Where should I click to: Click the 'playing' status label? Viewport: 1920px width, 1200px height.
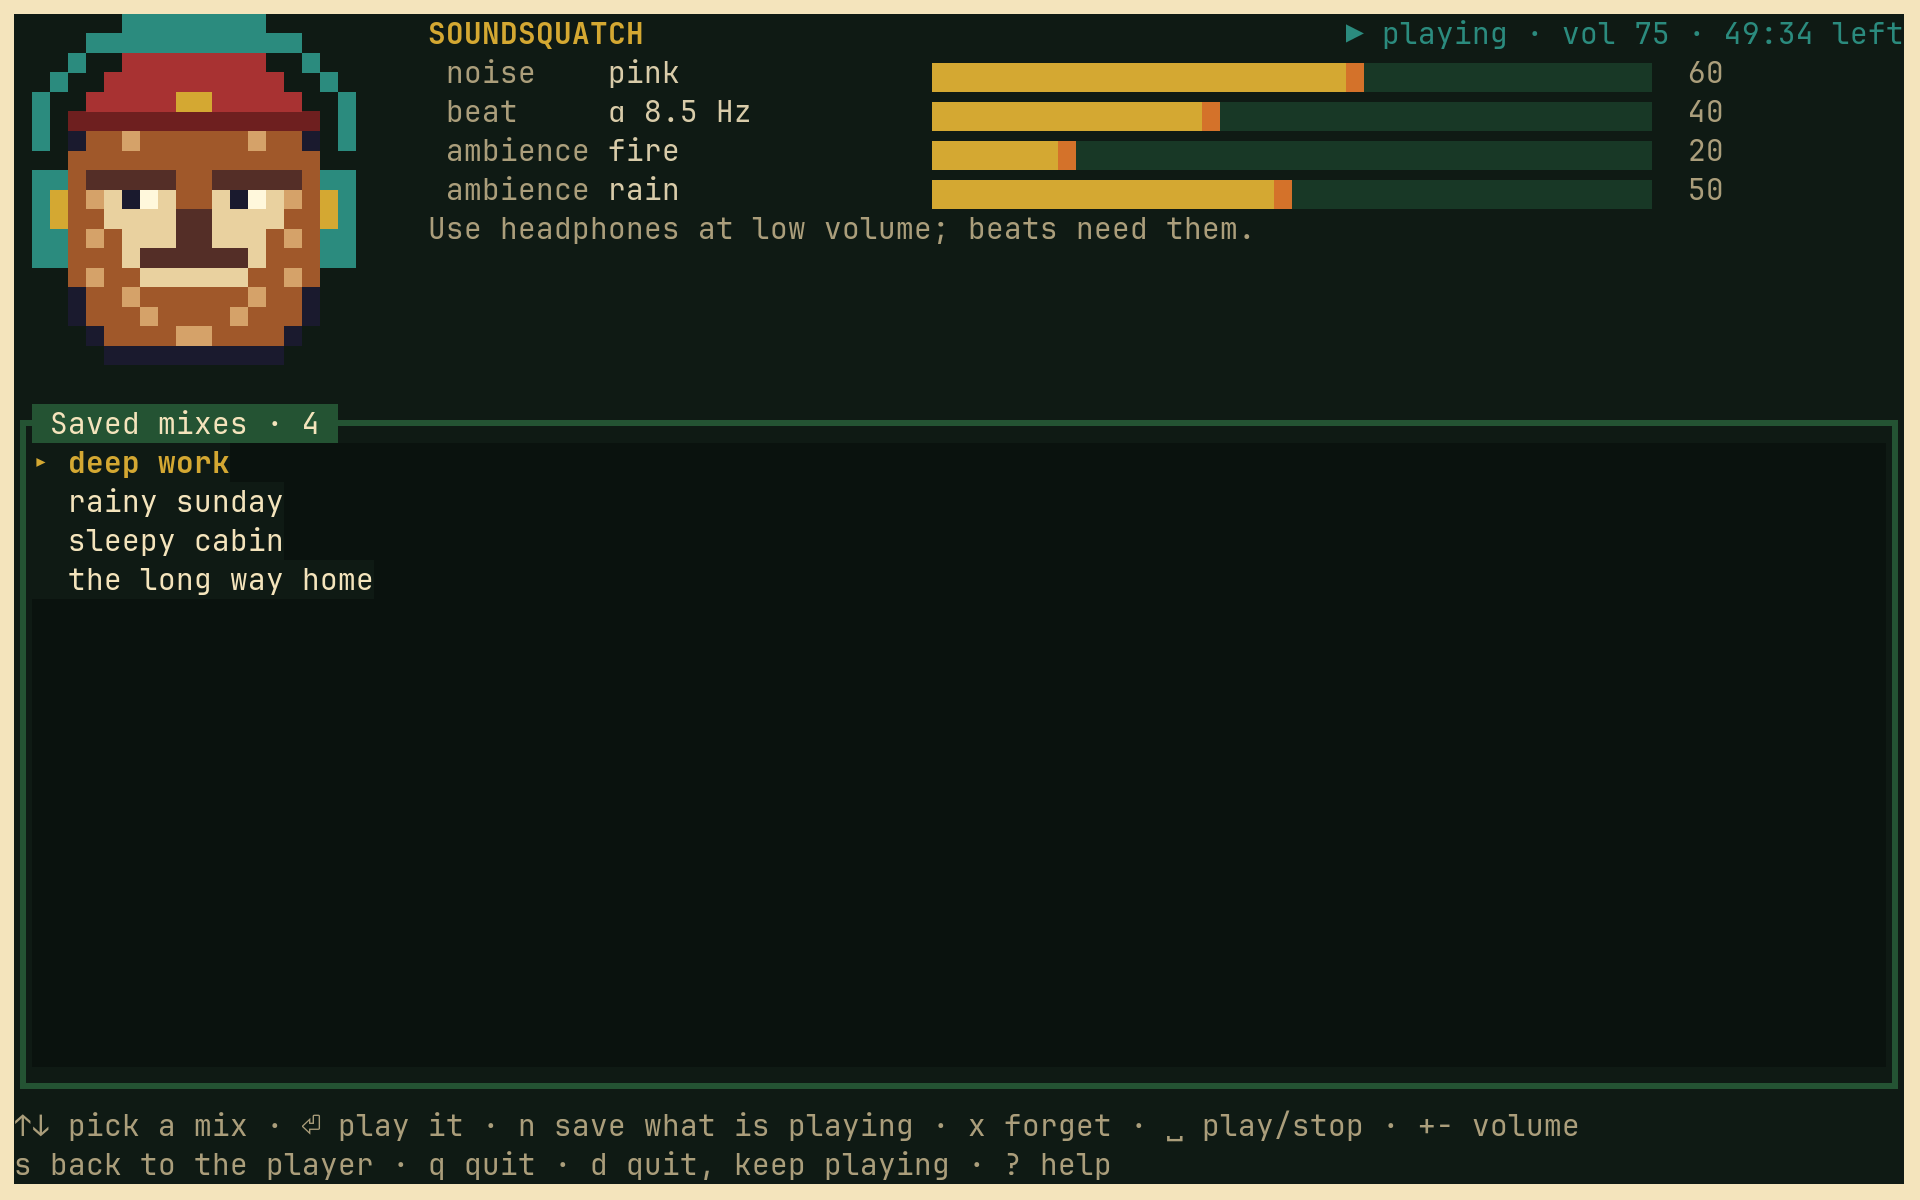[1444, 34]
